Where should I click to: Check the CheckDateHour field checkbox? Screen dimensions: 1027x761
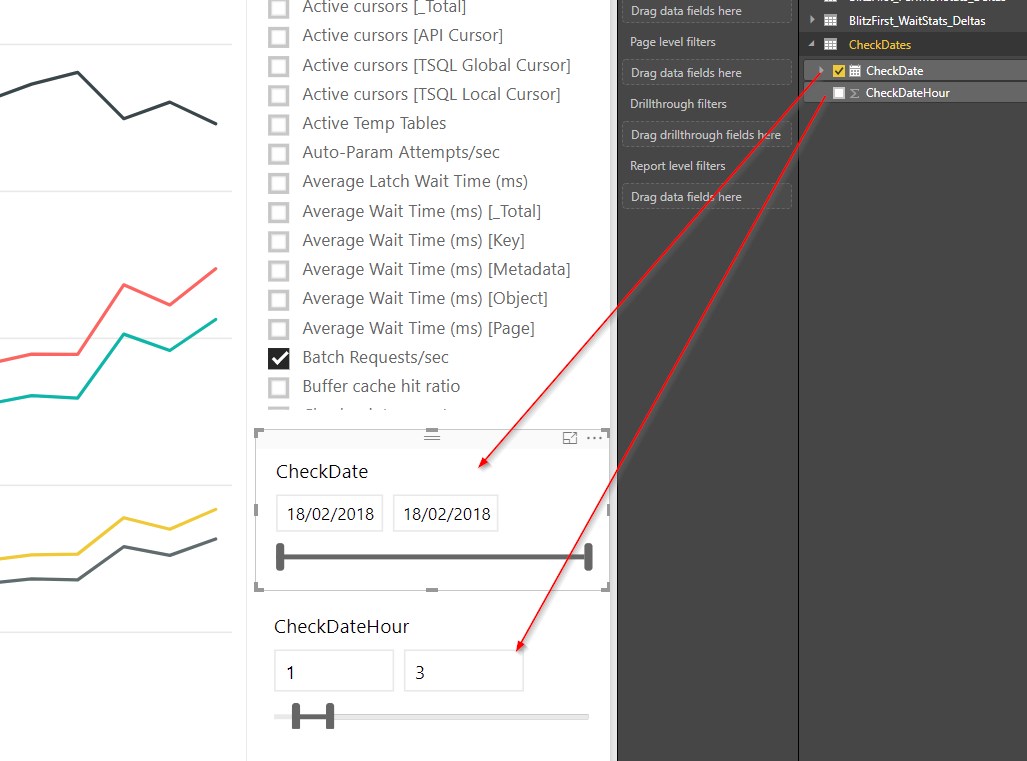(838, 93)
